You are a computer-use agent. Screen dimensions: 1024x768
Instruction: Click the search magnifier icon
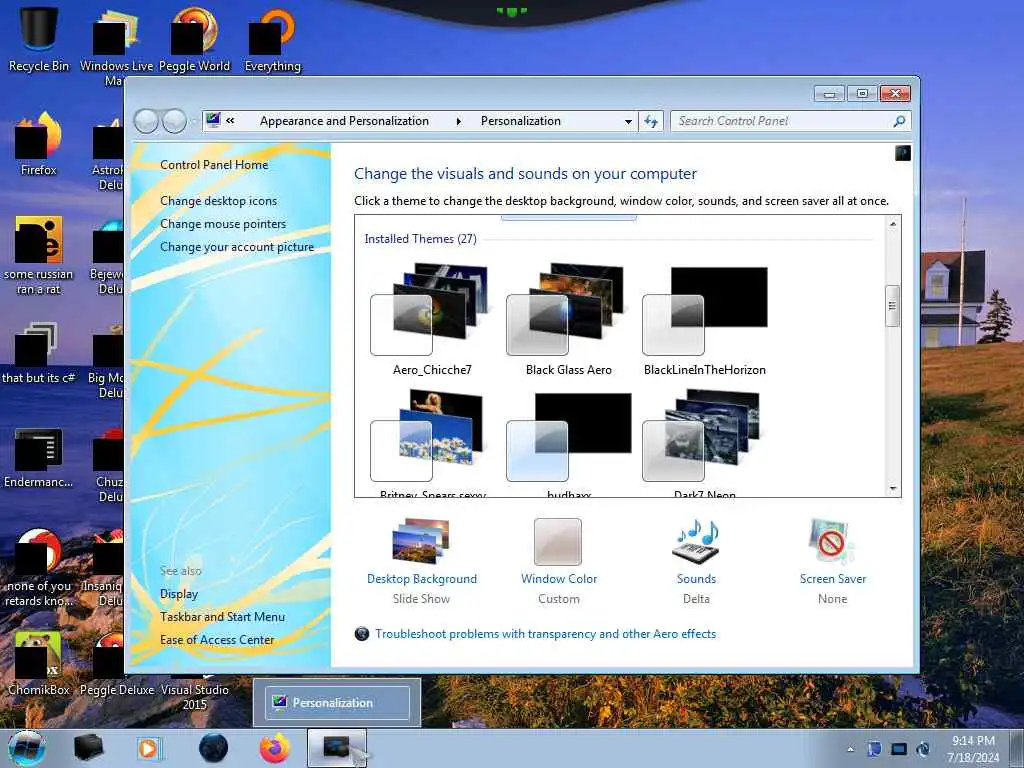click(899, 121)
